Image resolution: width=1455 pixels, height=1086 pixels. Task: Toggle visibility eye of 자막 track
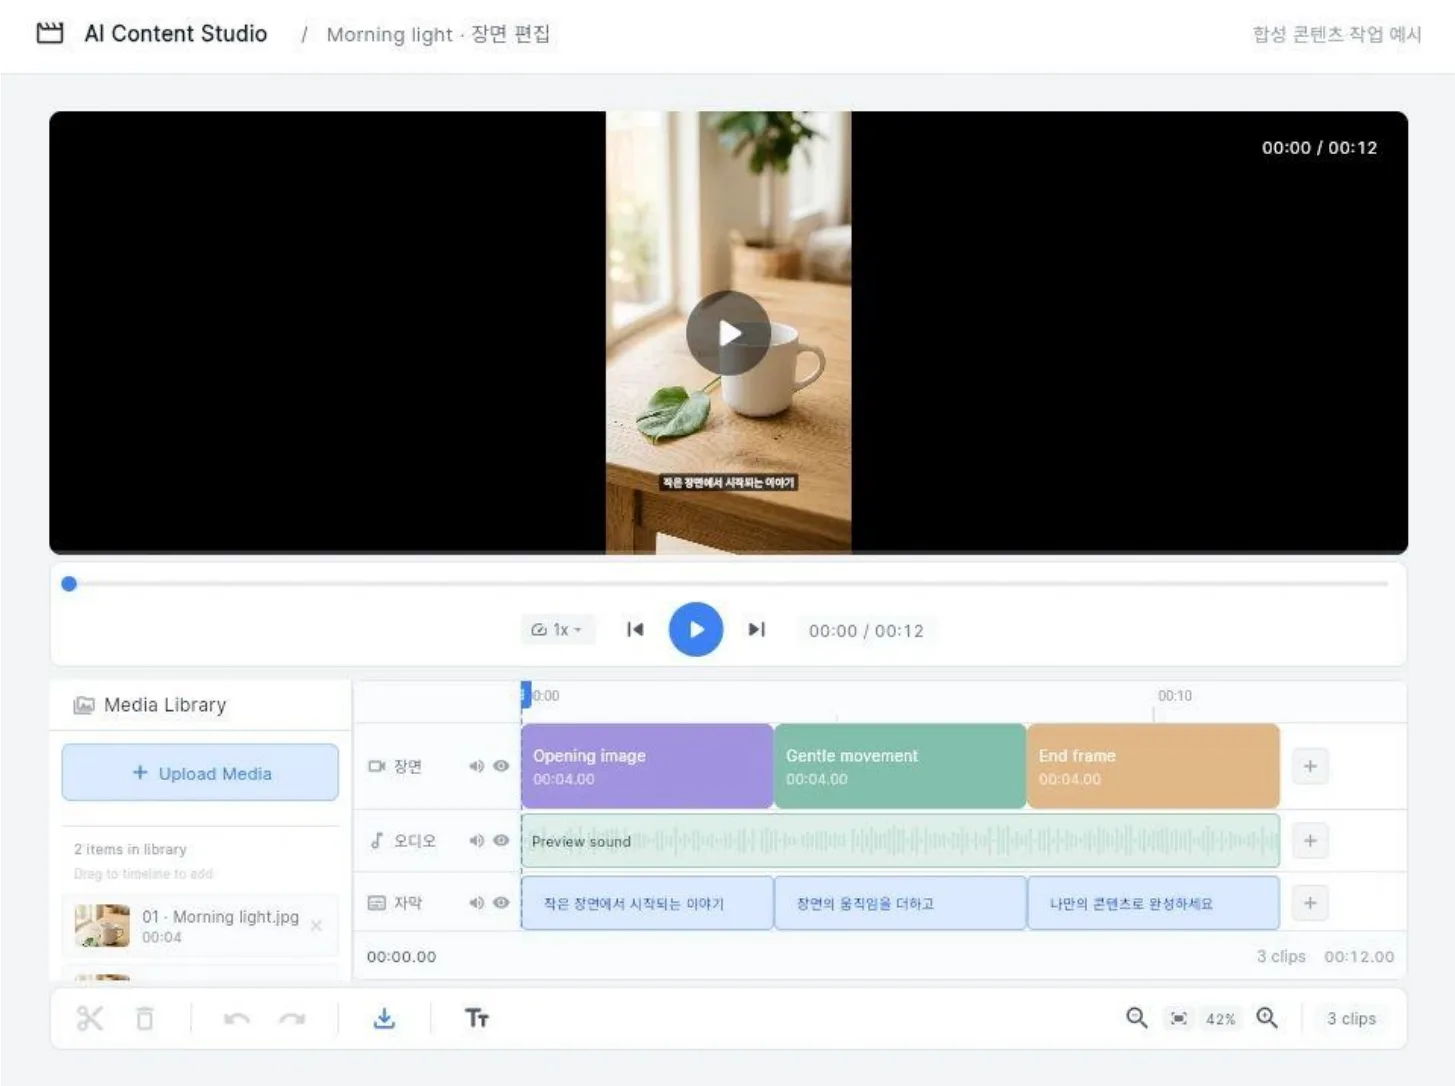click(x=501, y=903)
